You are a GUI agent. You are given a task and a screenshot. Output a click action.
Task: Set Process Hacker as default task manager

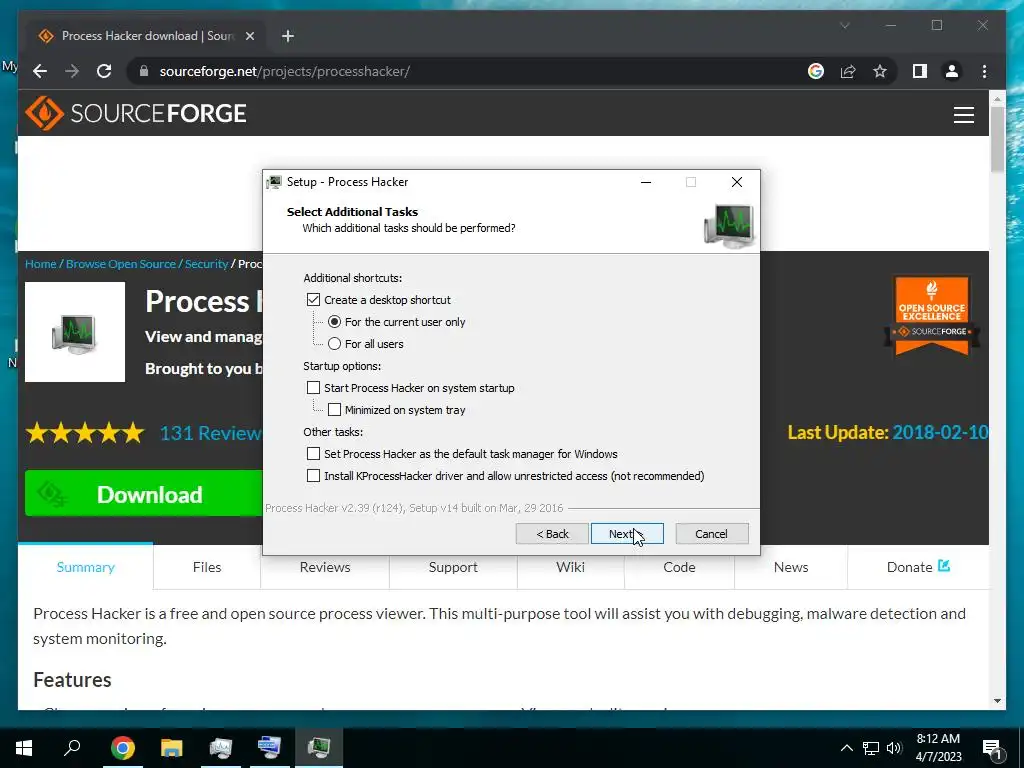(x=313, y=454)
